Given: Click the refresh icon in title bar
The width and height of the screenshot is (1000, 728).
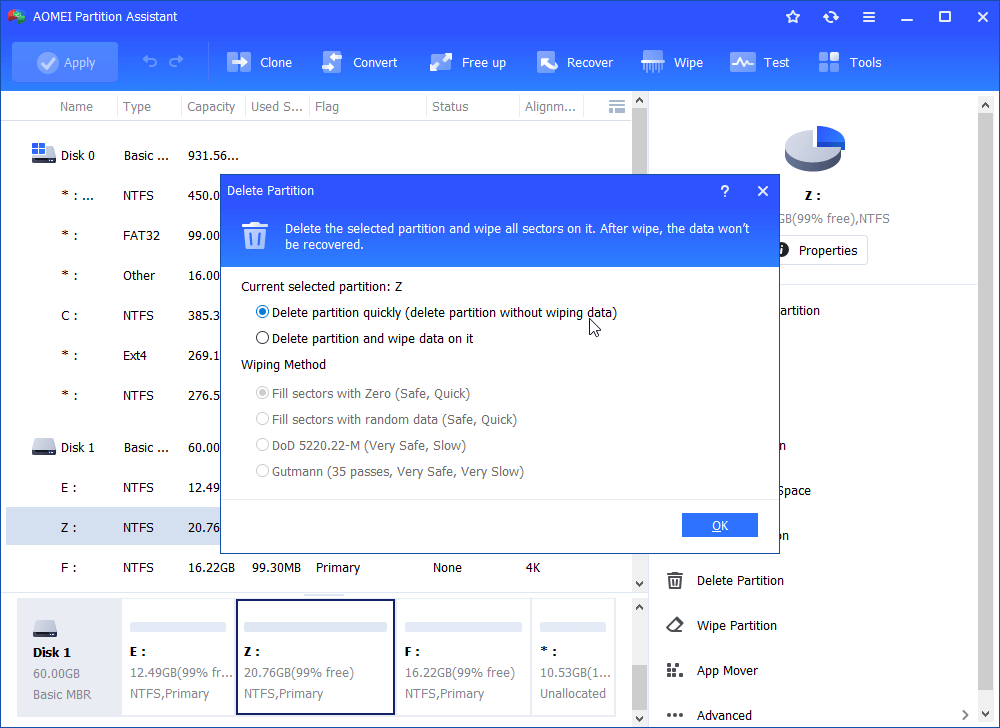Looking at the screenshot, I should point(830,17).
